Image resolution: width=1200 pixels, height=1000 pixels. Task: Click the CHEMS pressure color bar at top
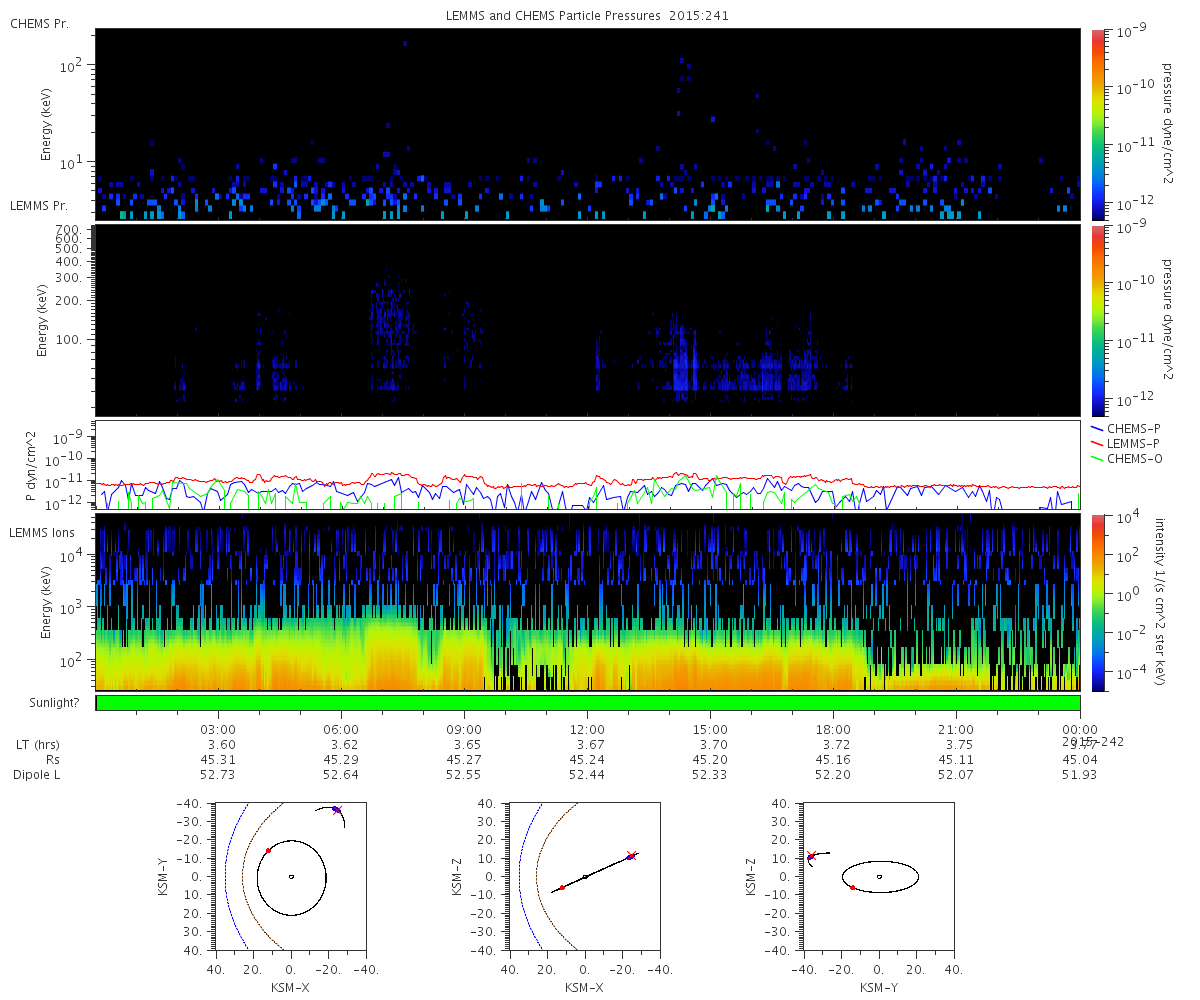[x=1097, y=124]
